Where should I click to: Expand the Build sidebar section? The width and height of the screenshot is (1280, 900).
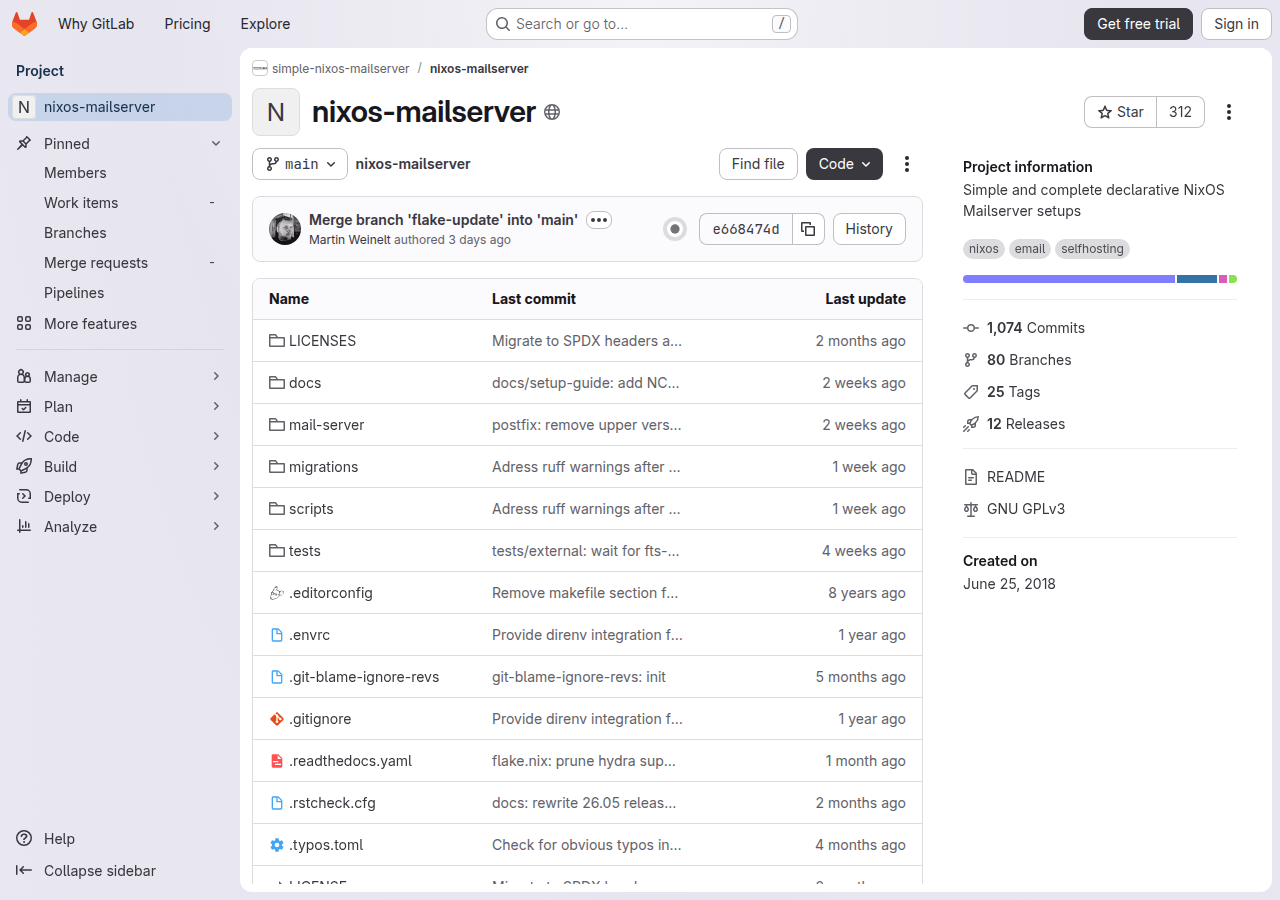(x=120, y=467)
